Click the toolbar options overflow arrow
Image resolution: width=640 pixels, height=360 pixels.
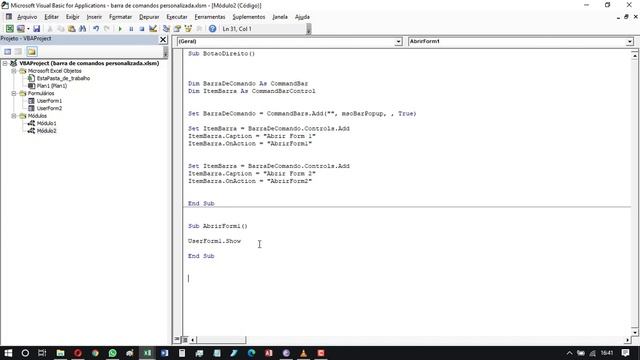[x=309, y=29]
